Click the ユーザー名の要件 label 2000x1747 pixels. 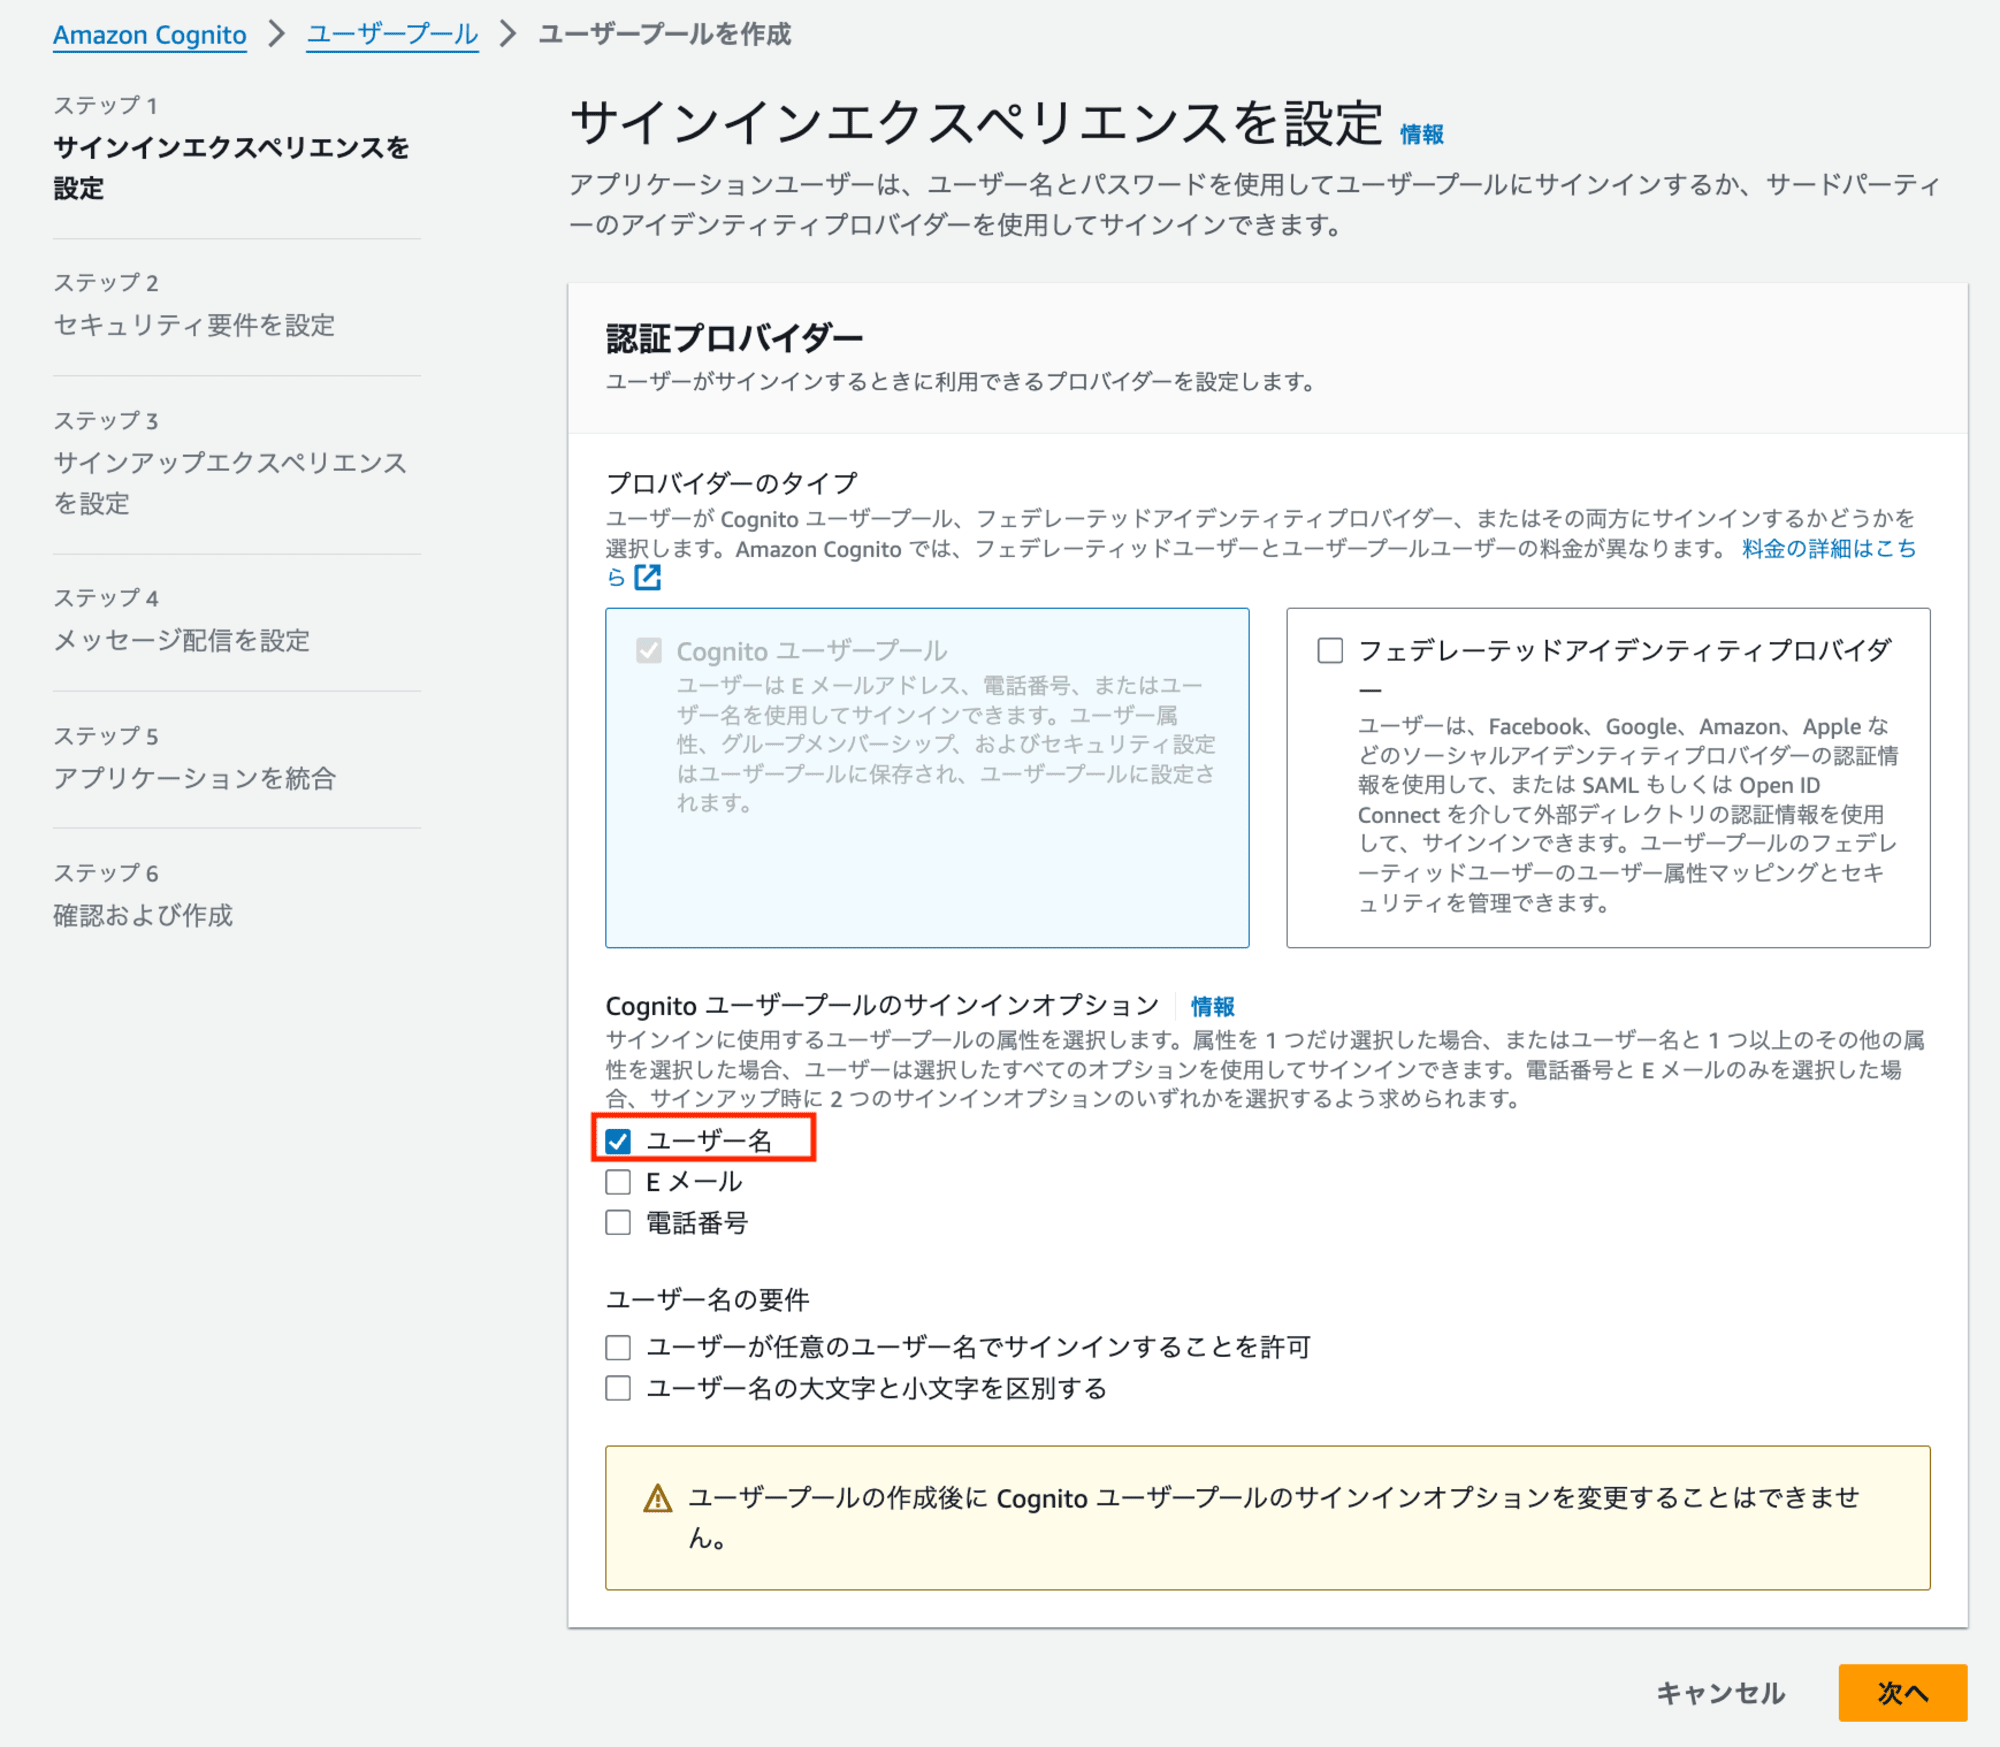[x=708, y=1299]
